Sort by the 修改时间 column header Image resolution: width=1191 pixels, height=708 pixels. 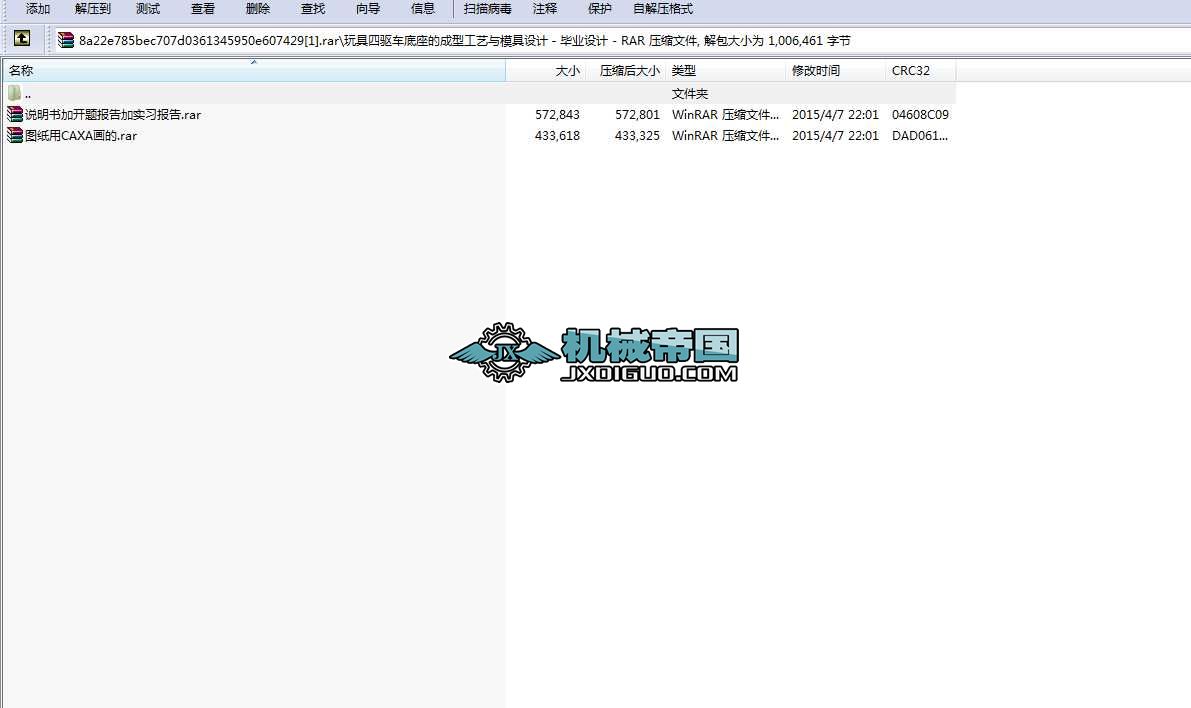point(836,71)
